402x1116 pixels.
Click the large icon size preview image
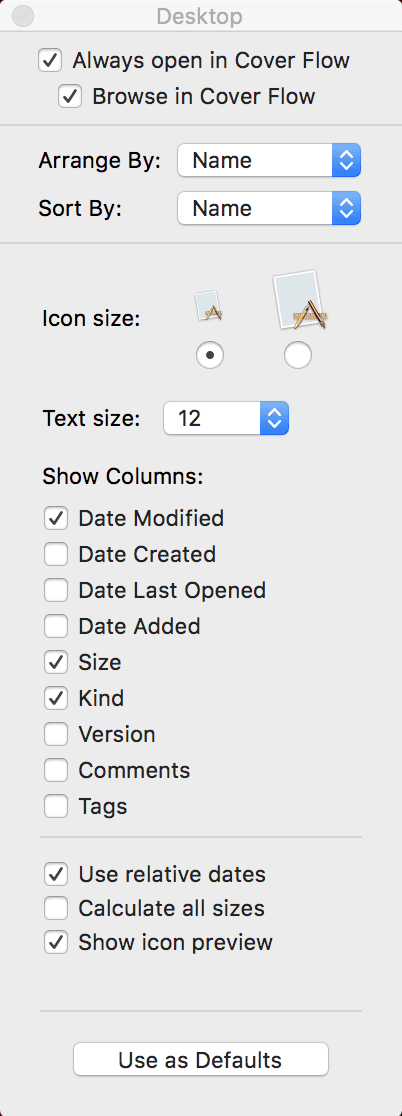click(x=300, y=300)
